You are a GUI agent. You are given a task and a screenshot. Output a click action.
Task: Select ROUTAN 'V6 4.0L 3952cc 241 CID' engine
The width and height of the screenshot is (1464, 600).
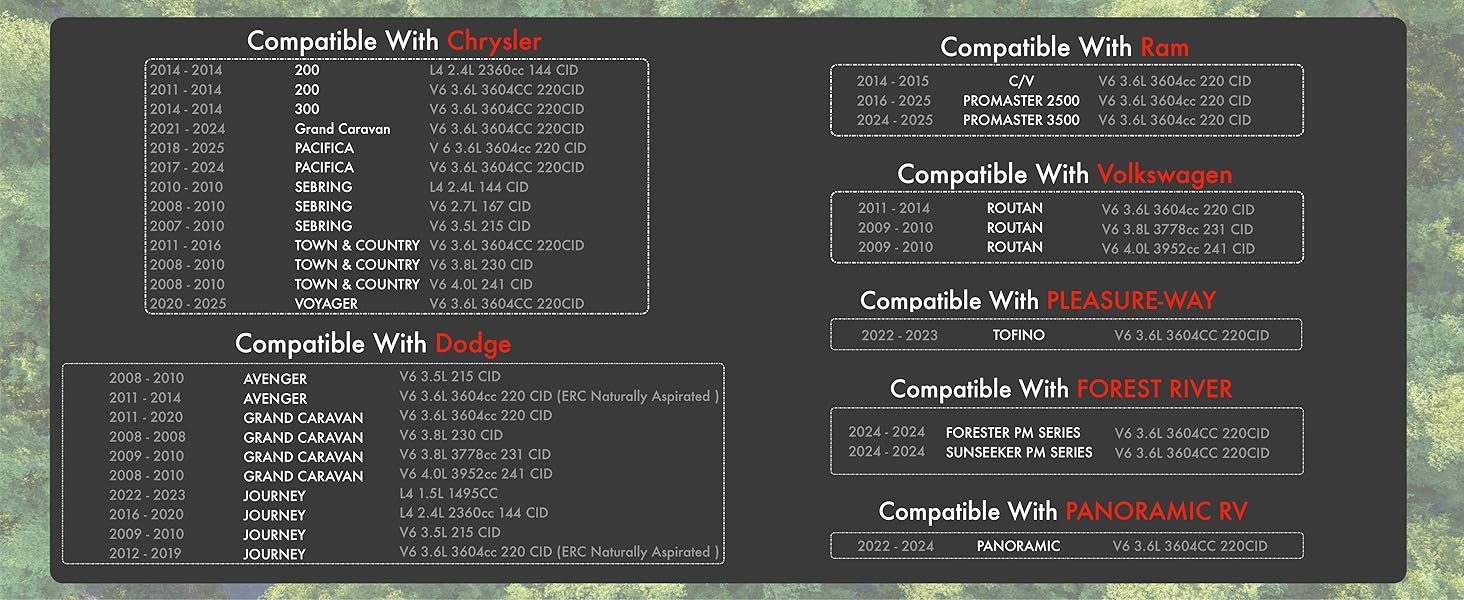pyautogui.click(x=1178, y=249)
